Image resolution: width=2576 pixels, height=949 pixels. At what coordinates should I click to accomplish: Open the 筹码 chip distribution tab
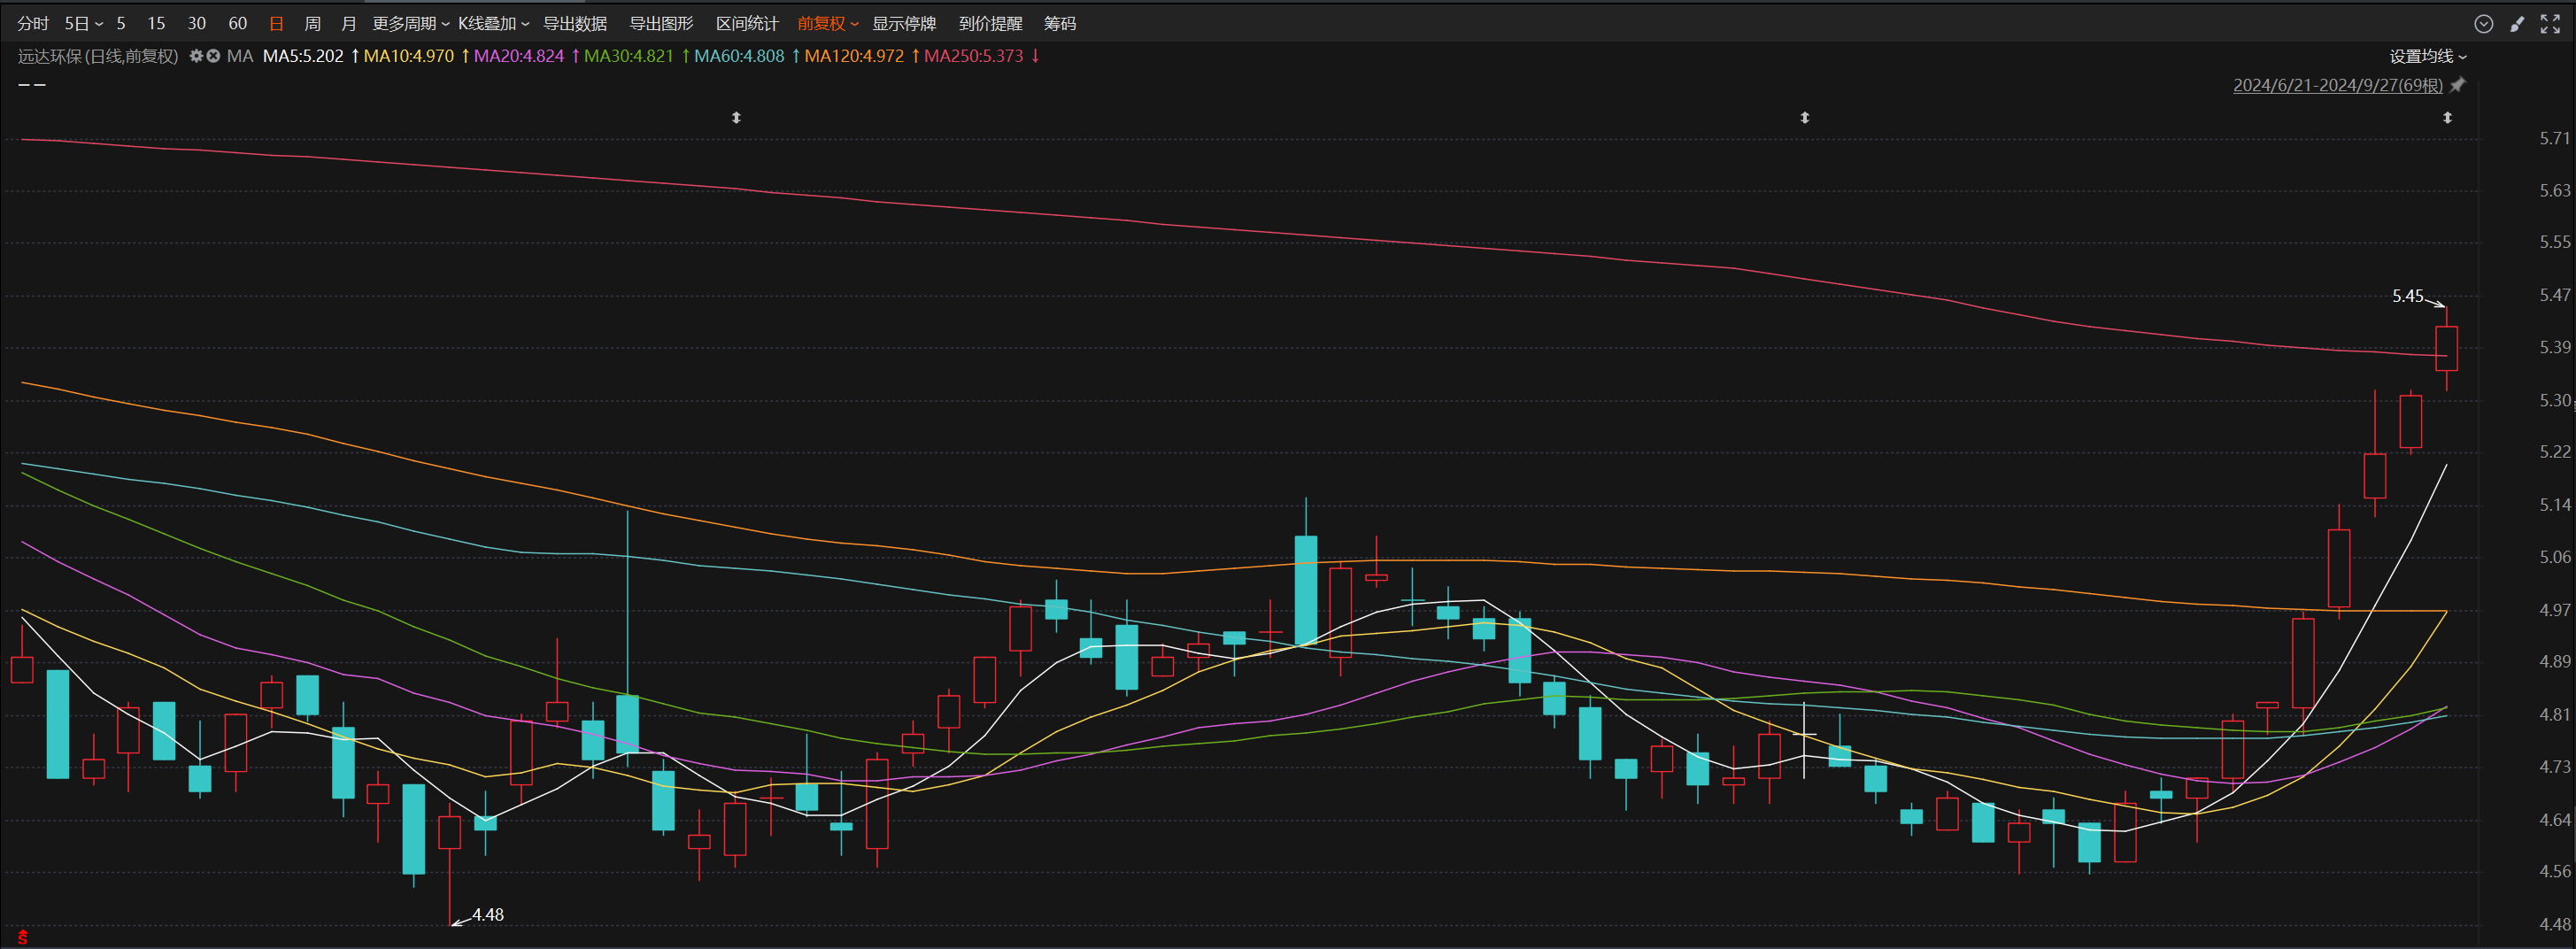point(1059,24)
